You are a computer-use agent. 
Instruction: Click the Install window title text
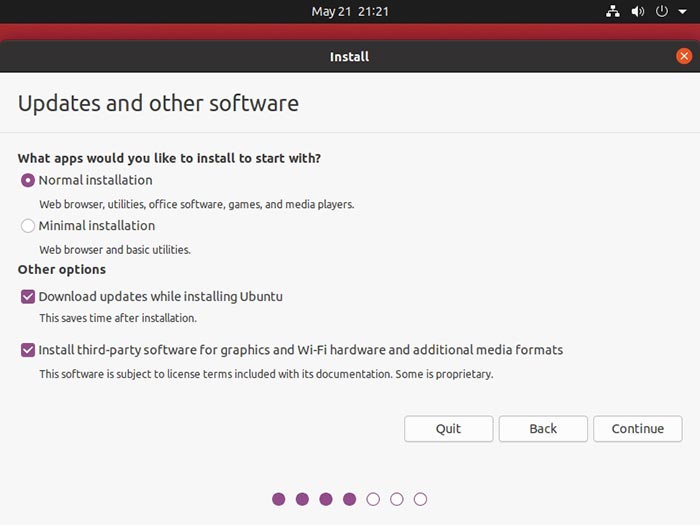[350, 57]
